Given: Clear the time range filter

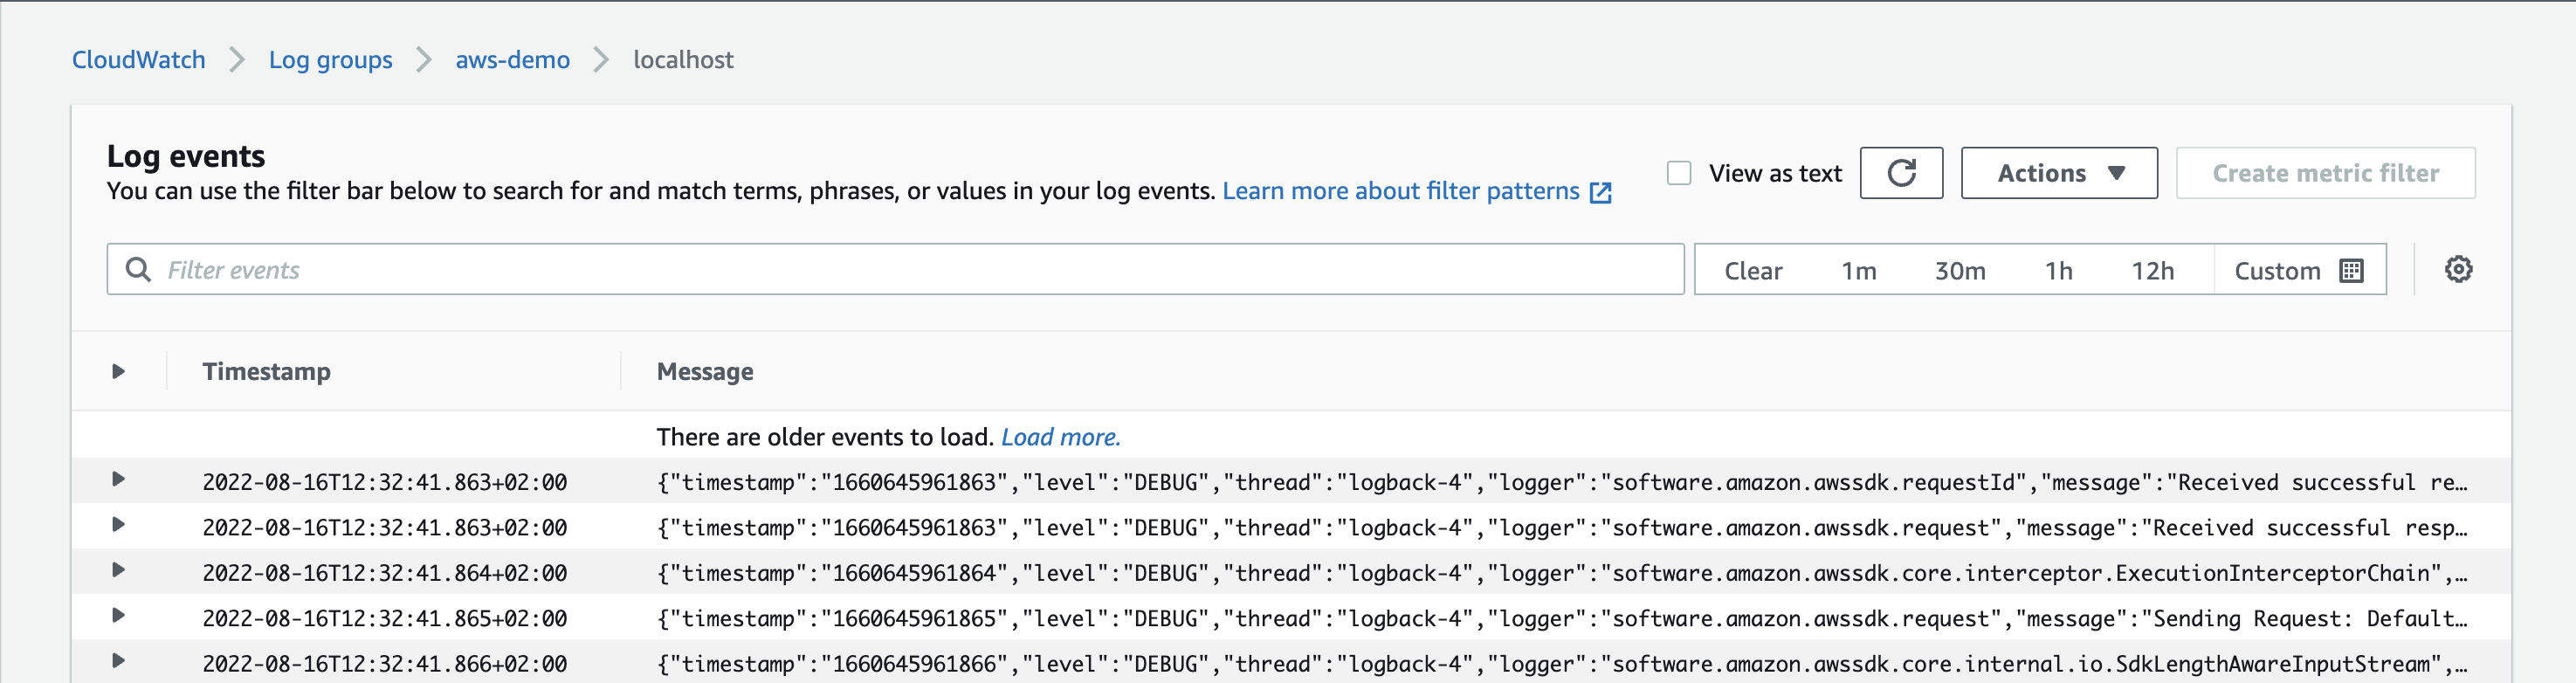Looking at the screenshot, I should 1752,271.
